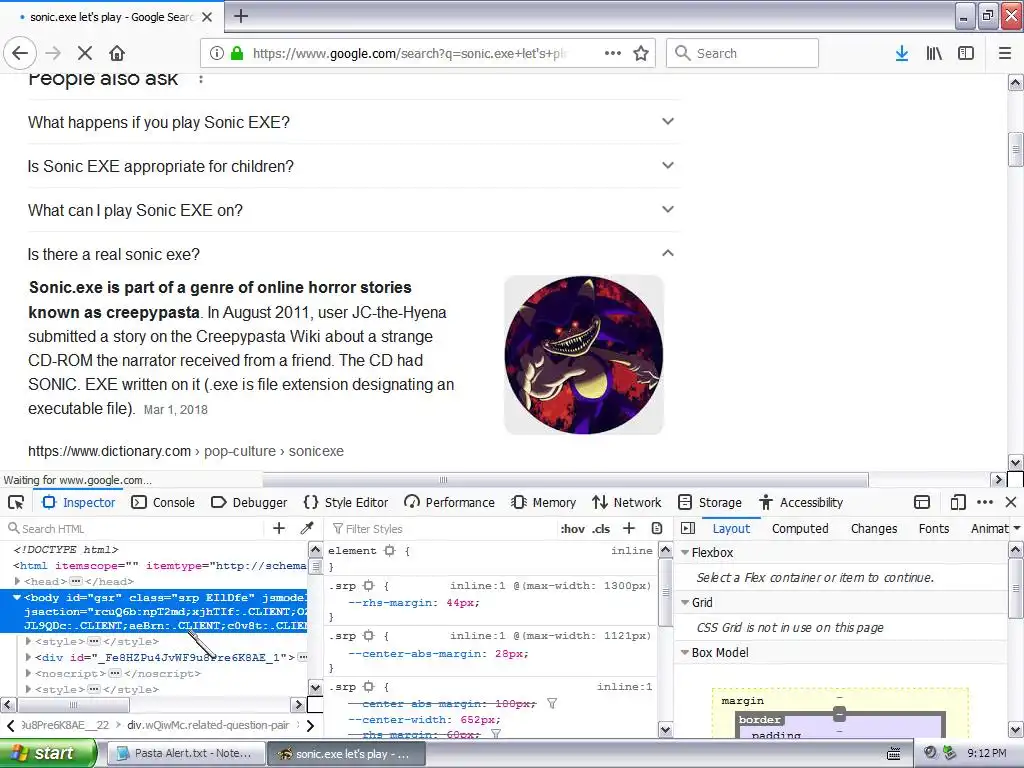Bookmark this page with star
The image size is (1024, 768).
coord(641,53)
